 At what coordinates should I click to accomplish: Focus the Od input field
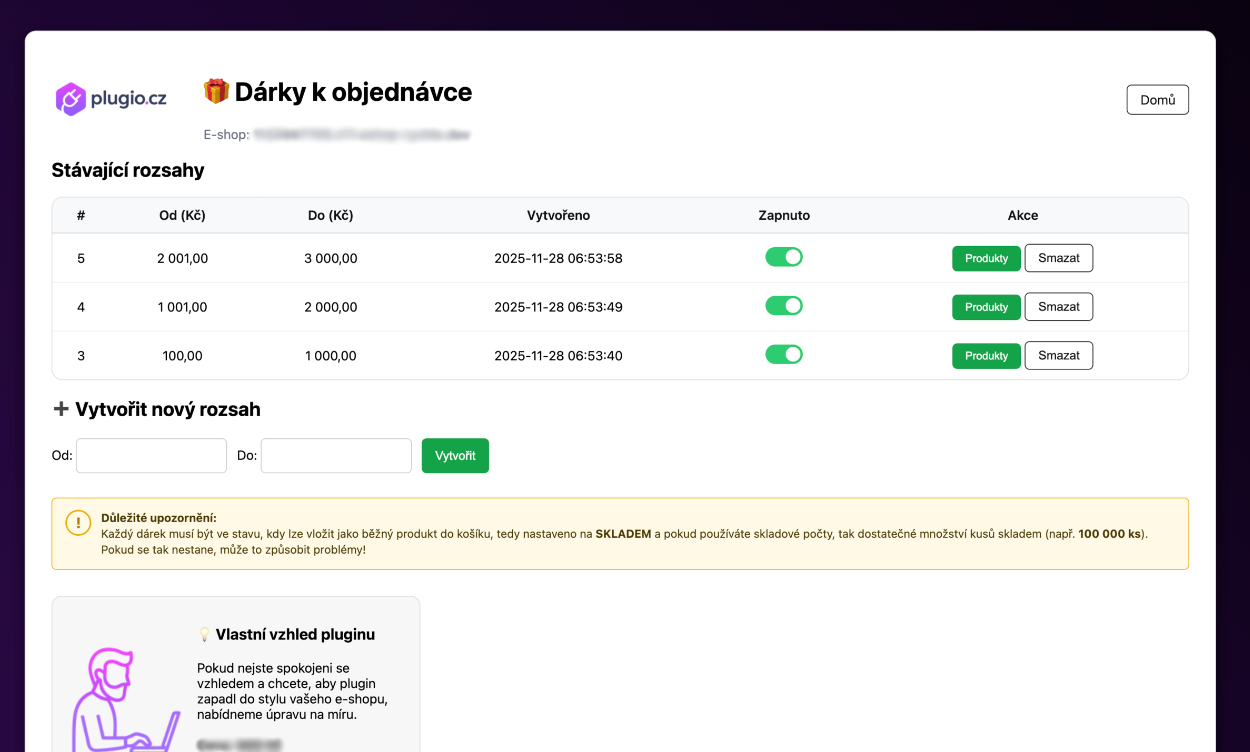coord(151,456)
